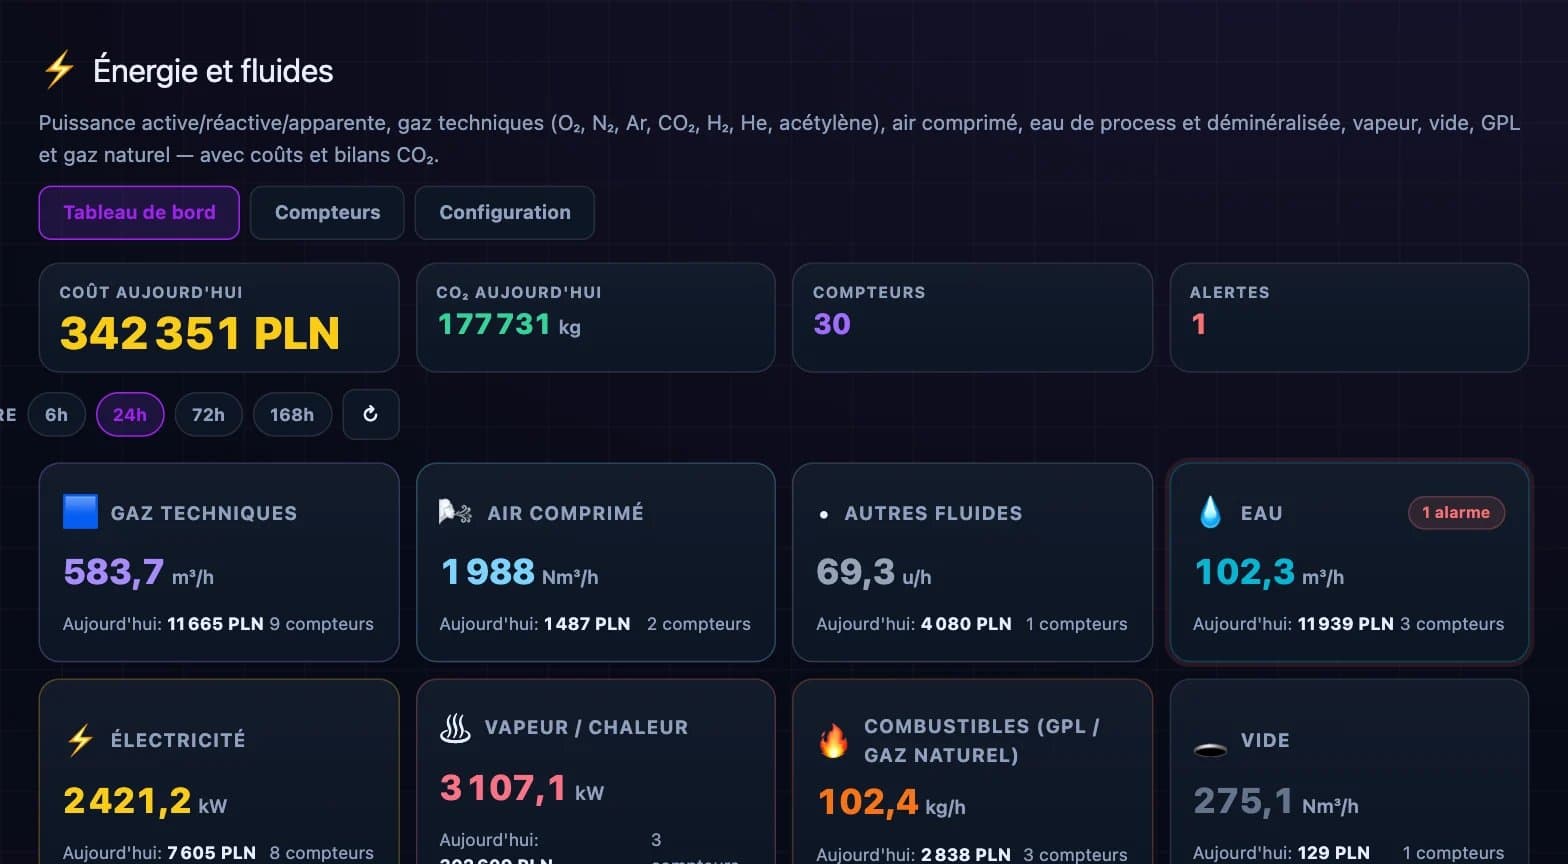
Task: Click the 177 731 kg CO₂ figure
Action: [x=510, y=324]
